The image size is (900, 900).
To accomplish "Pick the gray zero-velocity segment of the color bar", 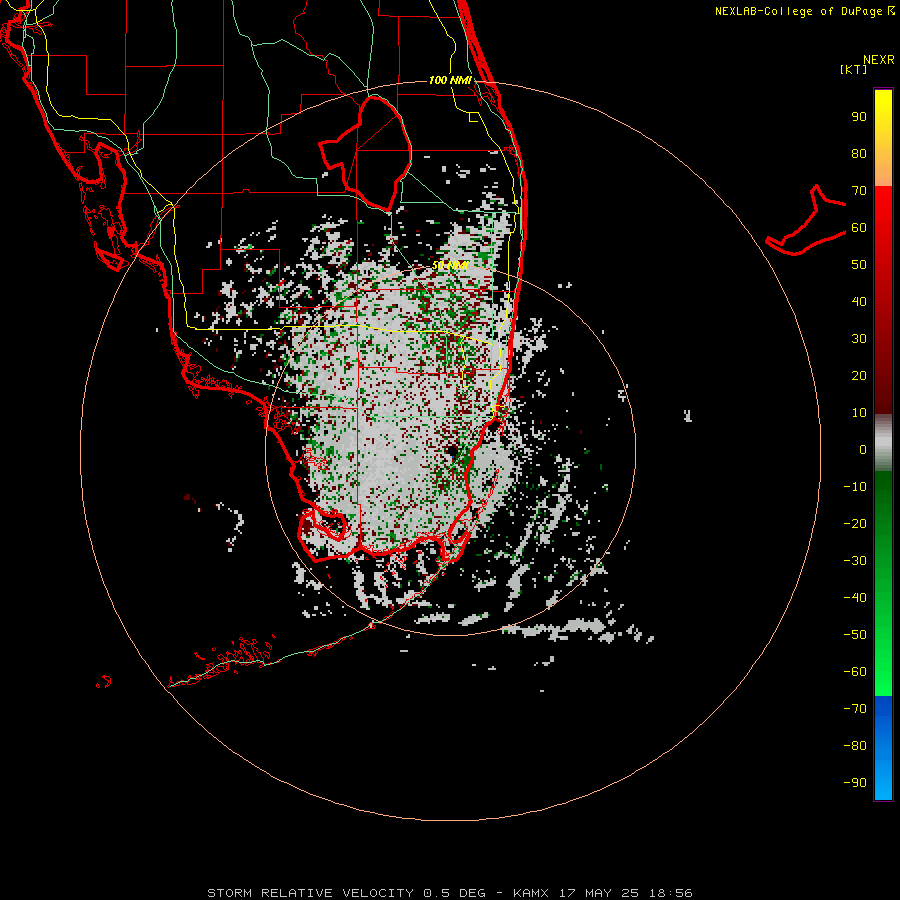I will pyautogui.click(x=883, y=443).
